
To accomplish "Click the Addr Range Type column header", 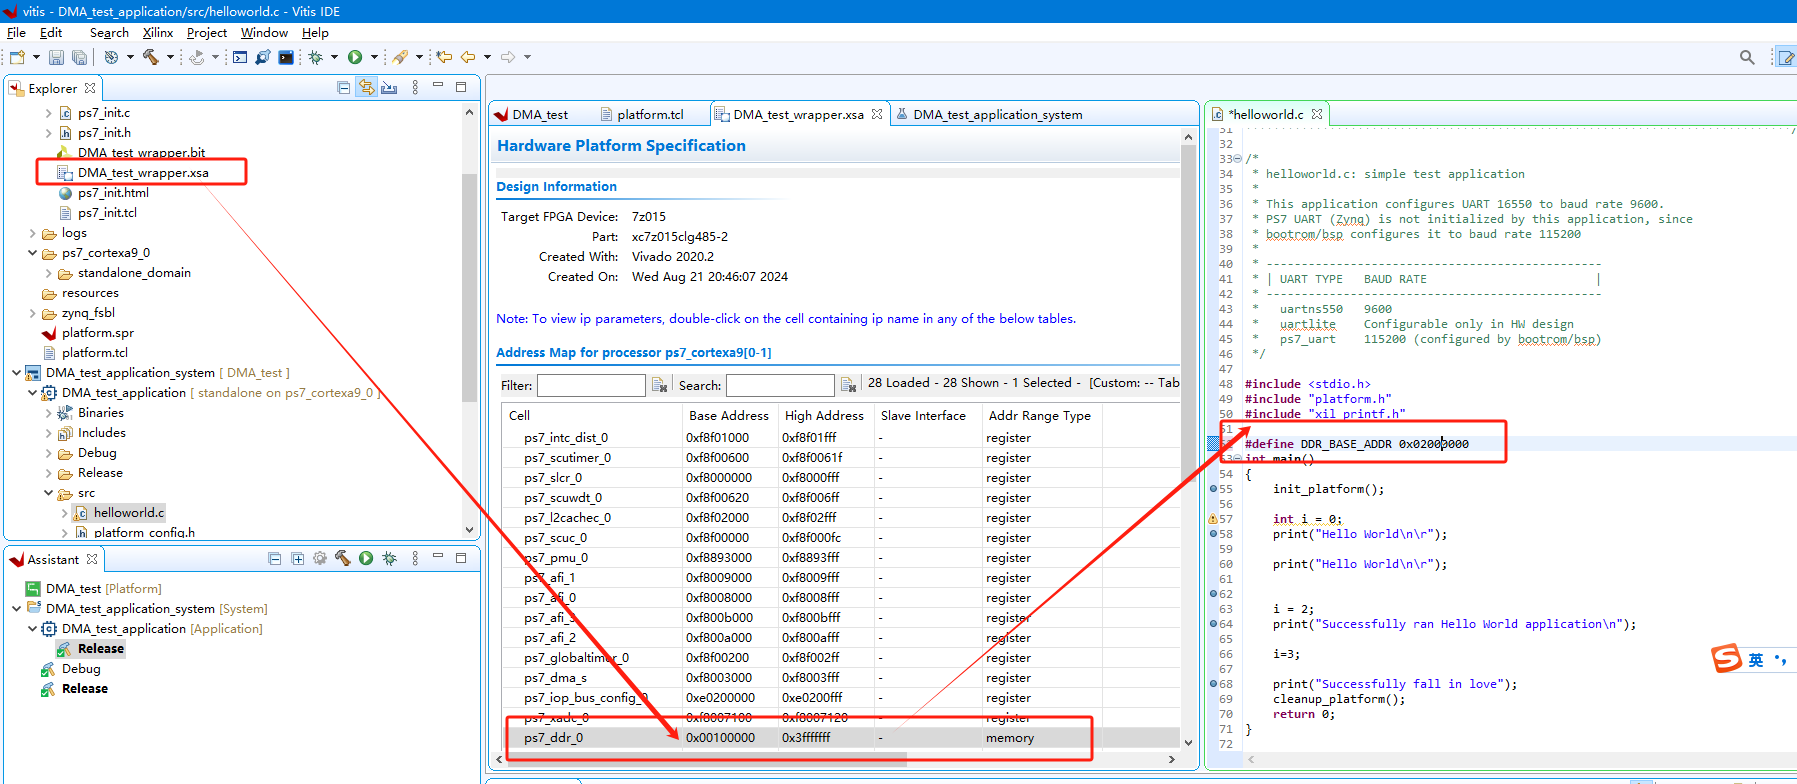I will tap(1040, 416).
